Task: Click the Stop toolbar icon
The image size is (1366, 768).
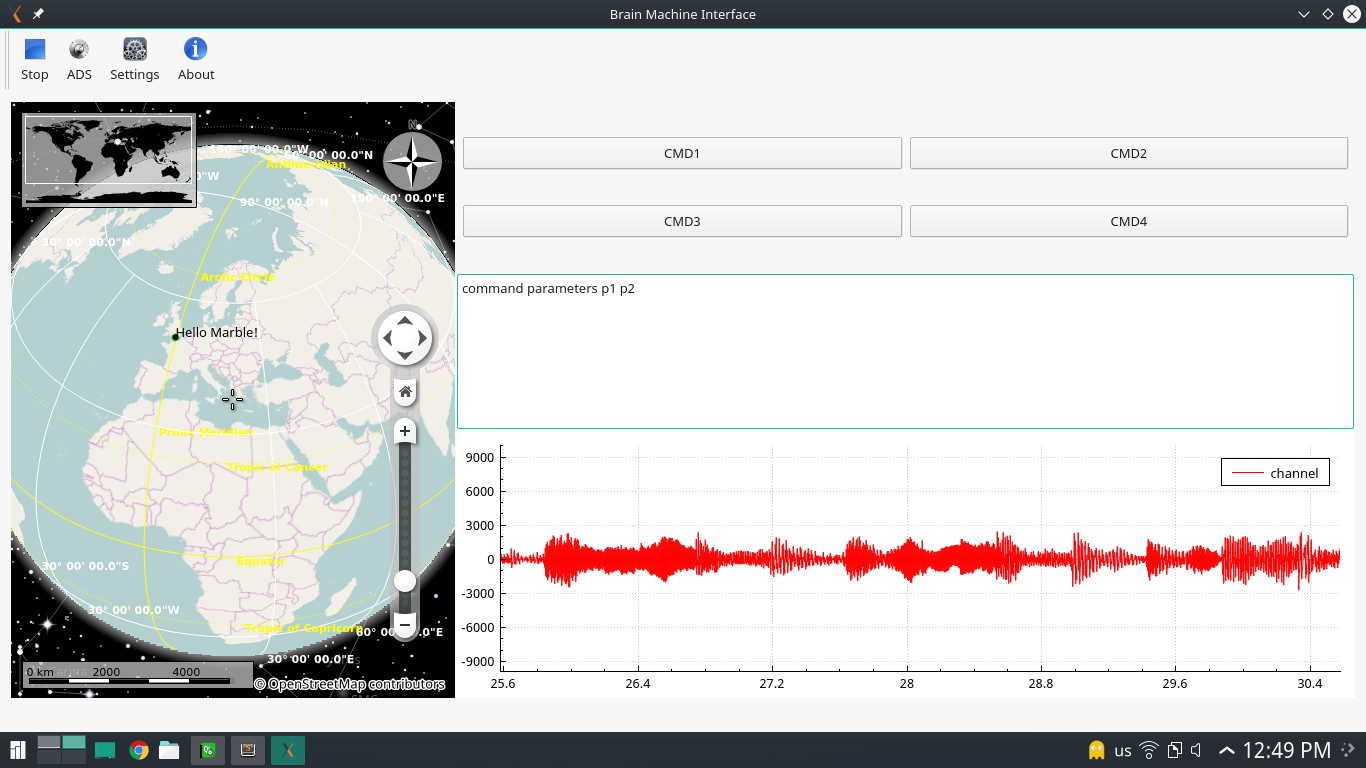Action: tap(35, 60)
